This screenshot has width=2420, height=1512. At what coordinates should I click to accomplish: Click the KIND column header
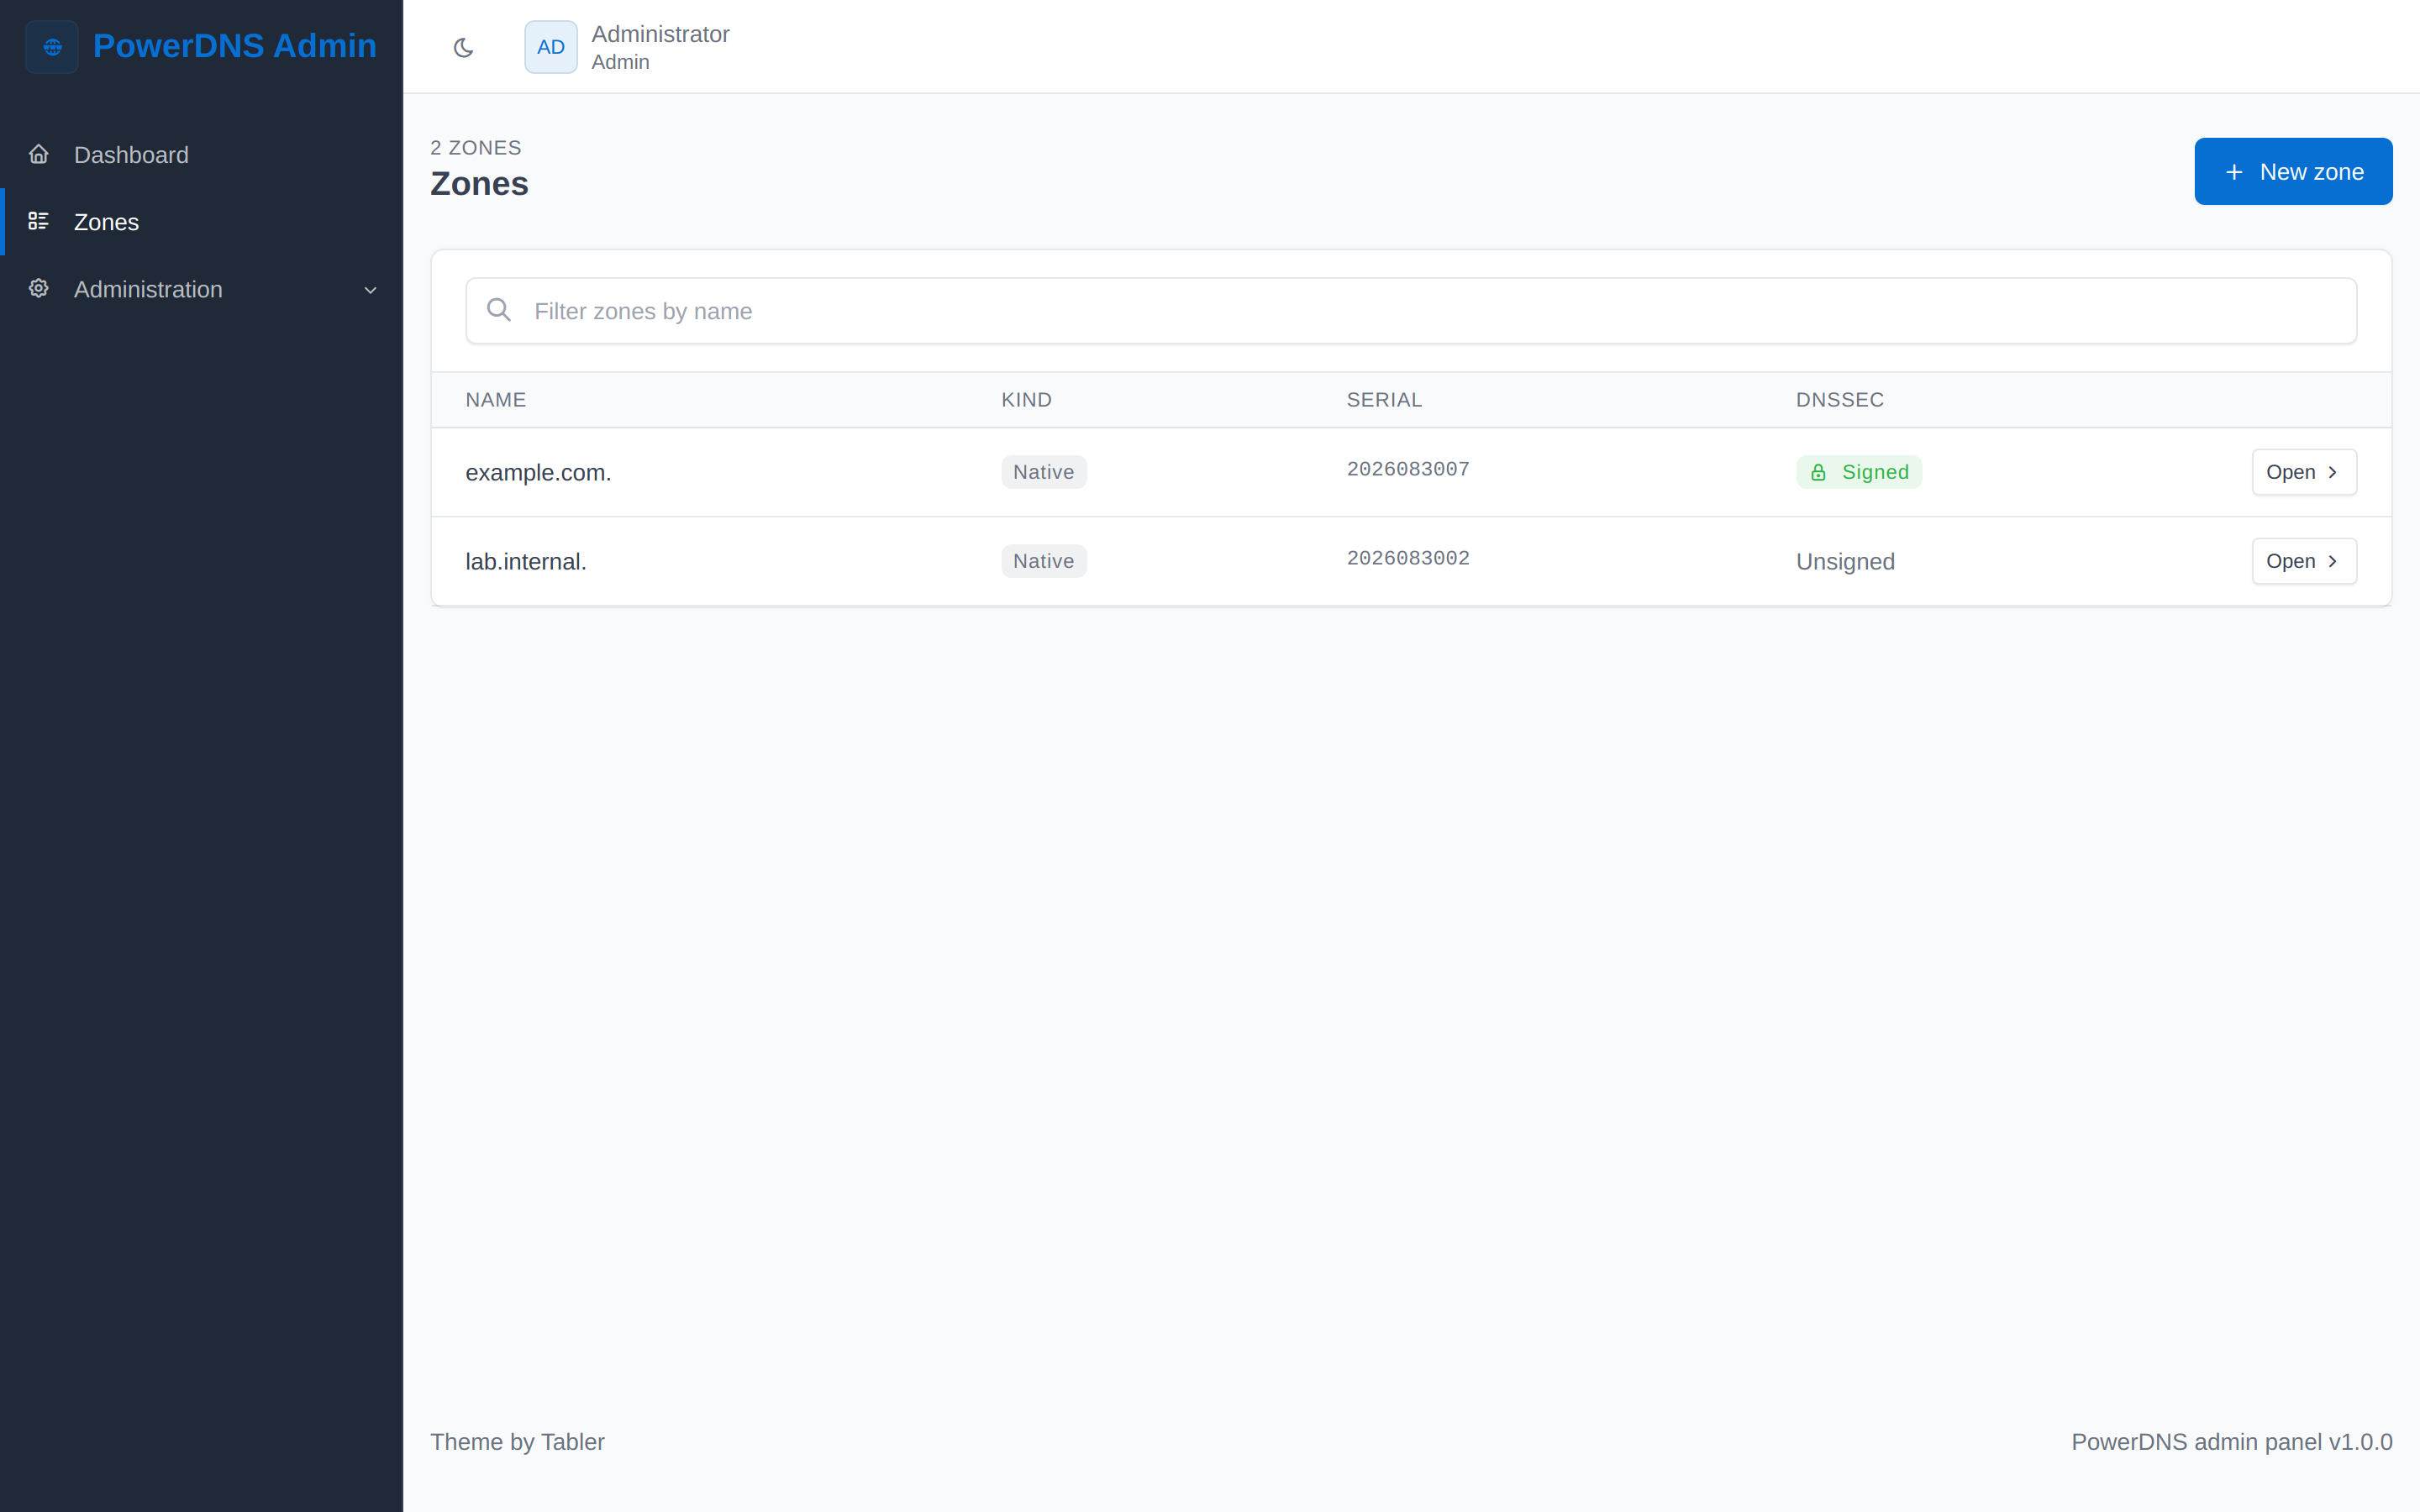coord(1026,400)
